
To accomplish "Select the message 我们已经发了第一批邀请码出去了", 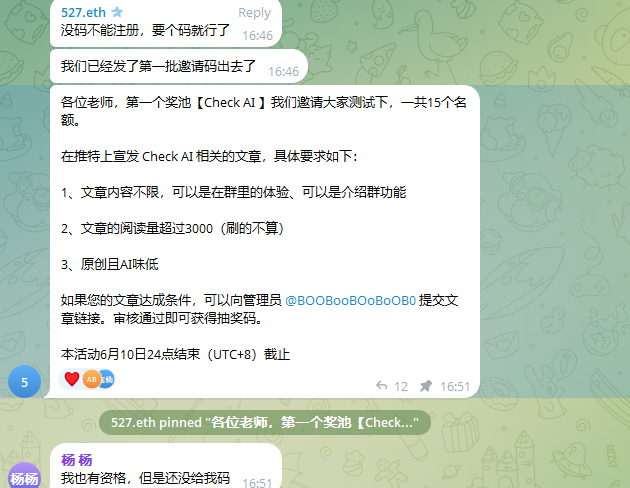I will pos(158,66).
